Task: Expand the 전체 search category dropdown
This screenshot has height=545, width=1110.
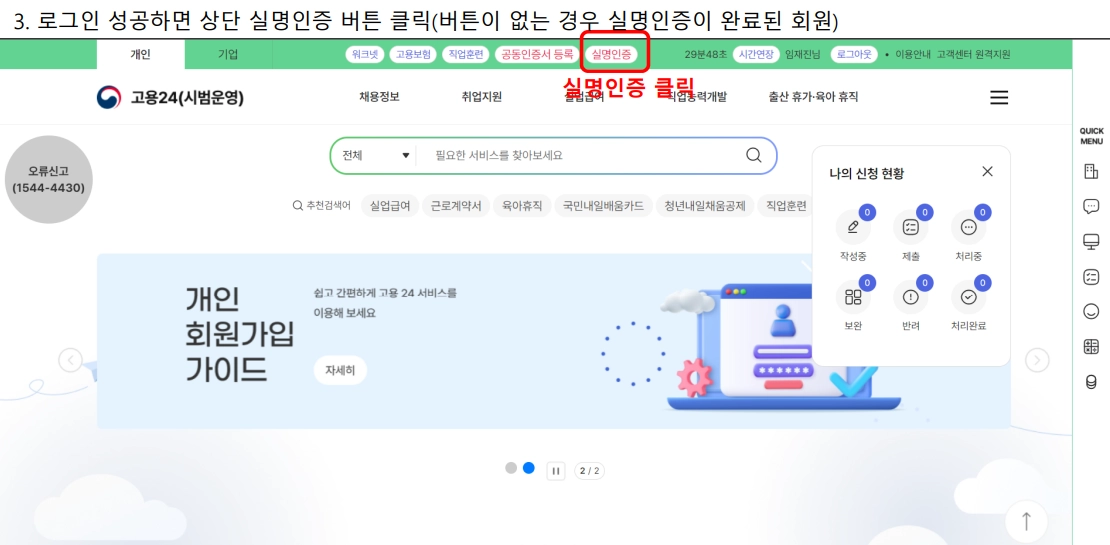Action: tap(376, 155)
